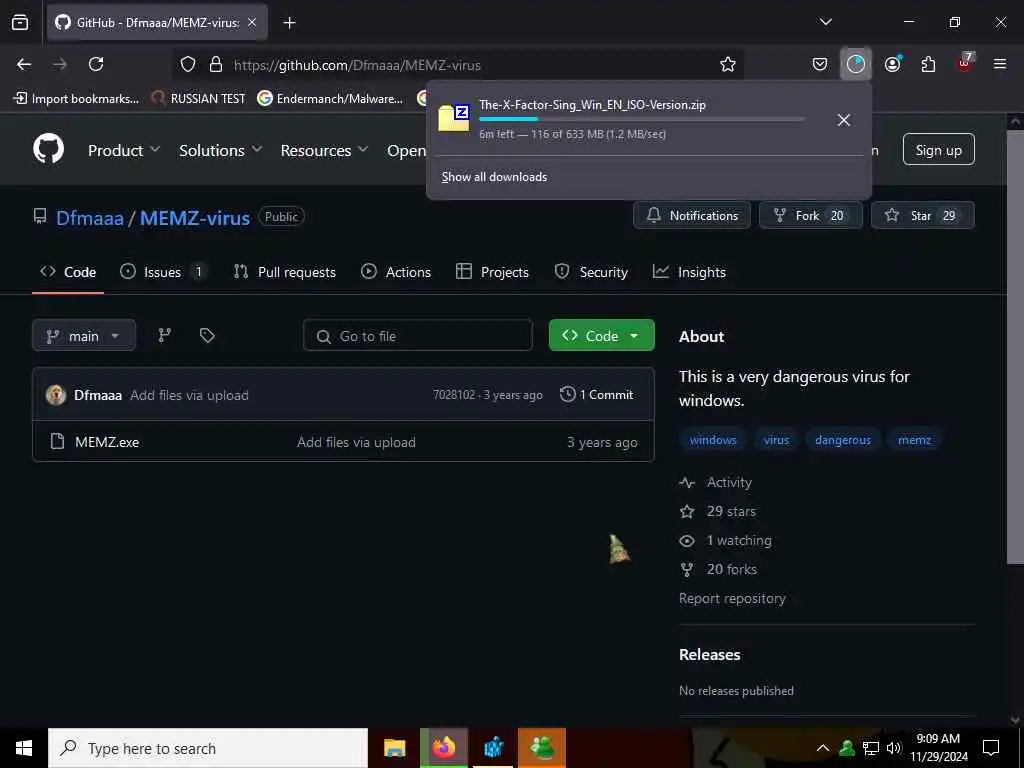Image resolution: width=1024 pixels, height=768 pixels.
Task: Switch to the Actions tab
Action: click(396, 272)
